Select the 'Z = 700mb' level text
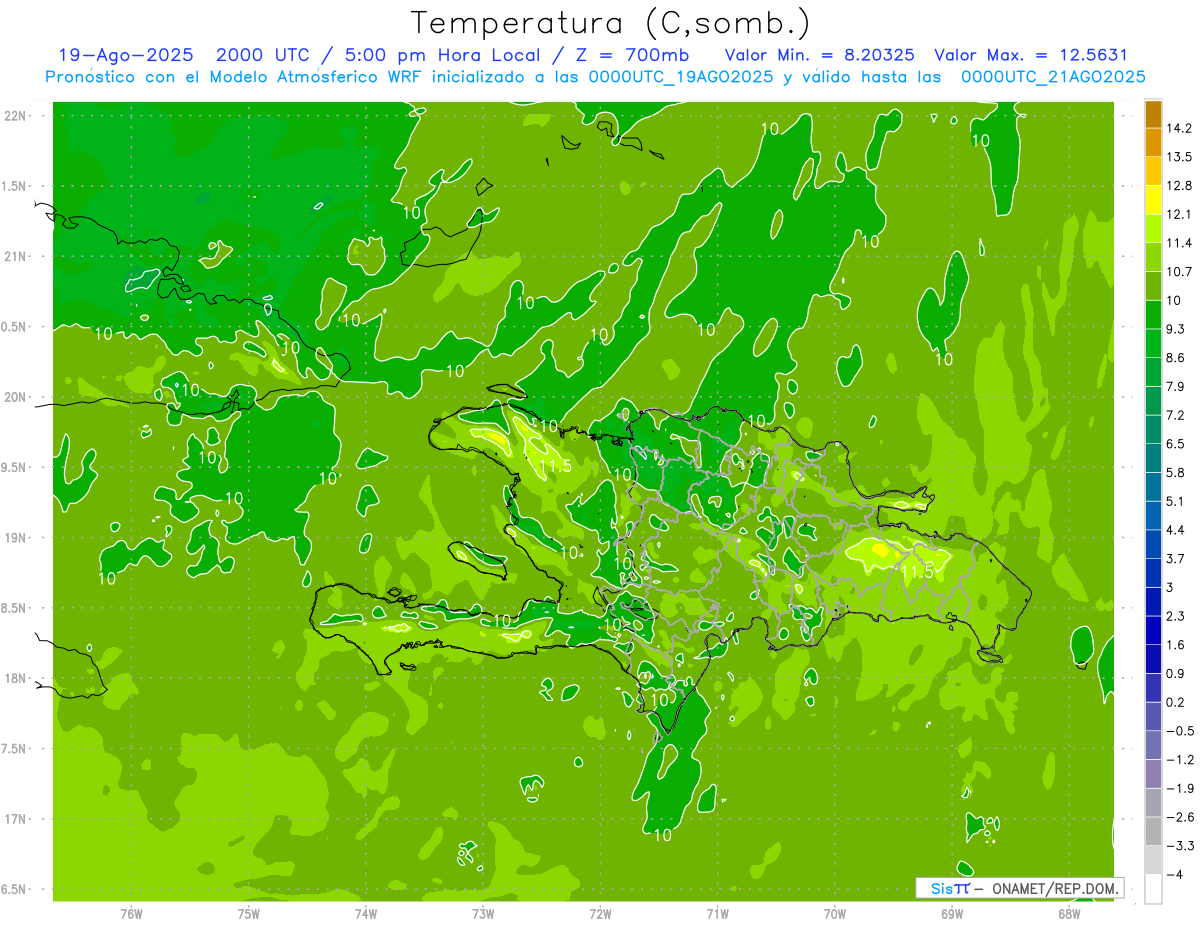This screenshot has height=927, width=1200. coord(634,56)
